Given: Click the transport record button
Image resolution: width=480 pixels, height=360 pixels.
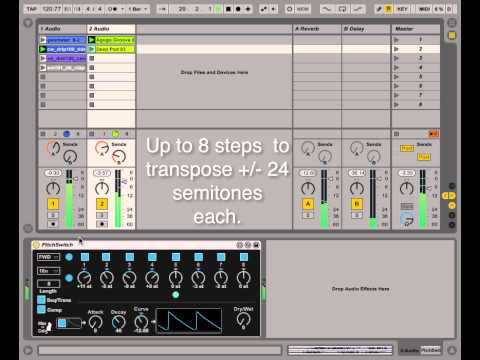Looking at the screenshot, I should [238, 9].
